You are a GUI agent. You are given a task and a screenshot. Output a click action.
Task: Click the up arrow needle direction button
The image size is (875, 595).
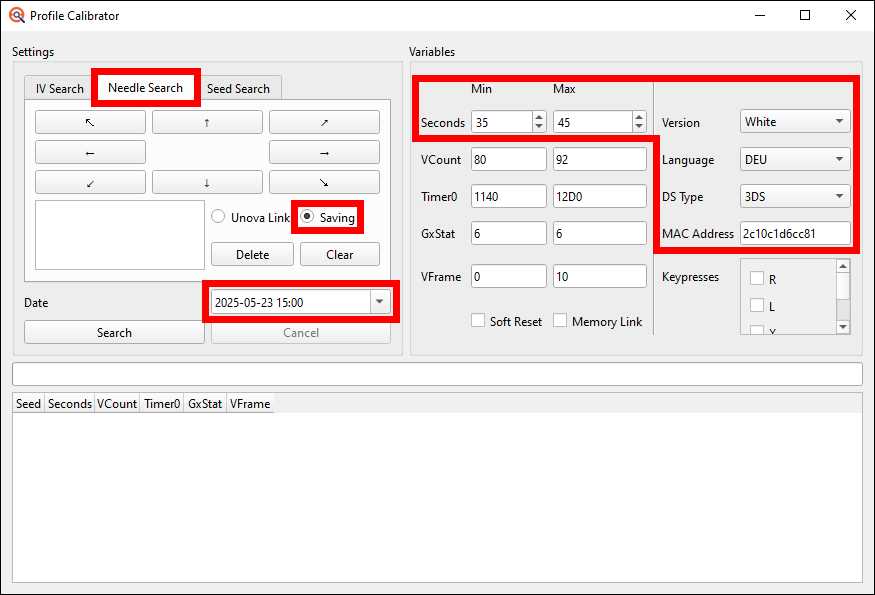207,121
